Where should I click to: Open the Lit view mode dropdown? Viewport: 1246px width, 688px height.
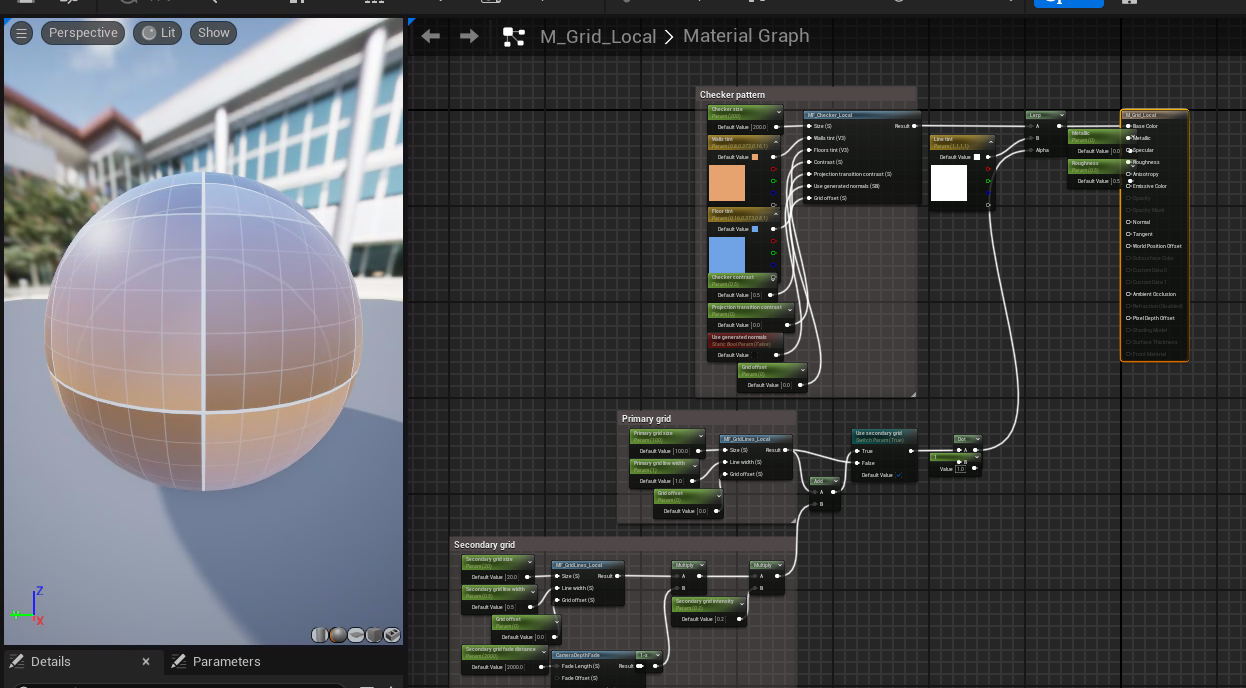tap(158, 33)
